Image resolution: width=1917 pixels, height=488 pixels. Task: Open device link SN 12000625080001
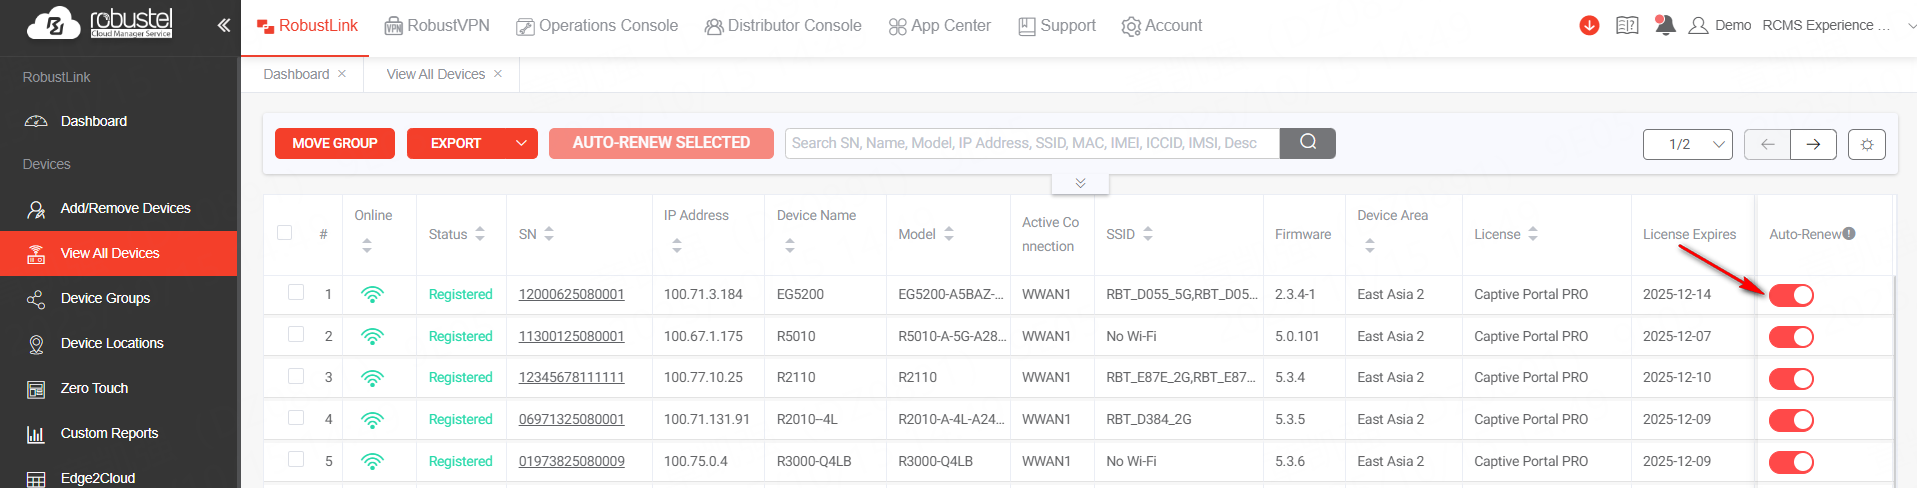[571, 294]
